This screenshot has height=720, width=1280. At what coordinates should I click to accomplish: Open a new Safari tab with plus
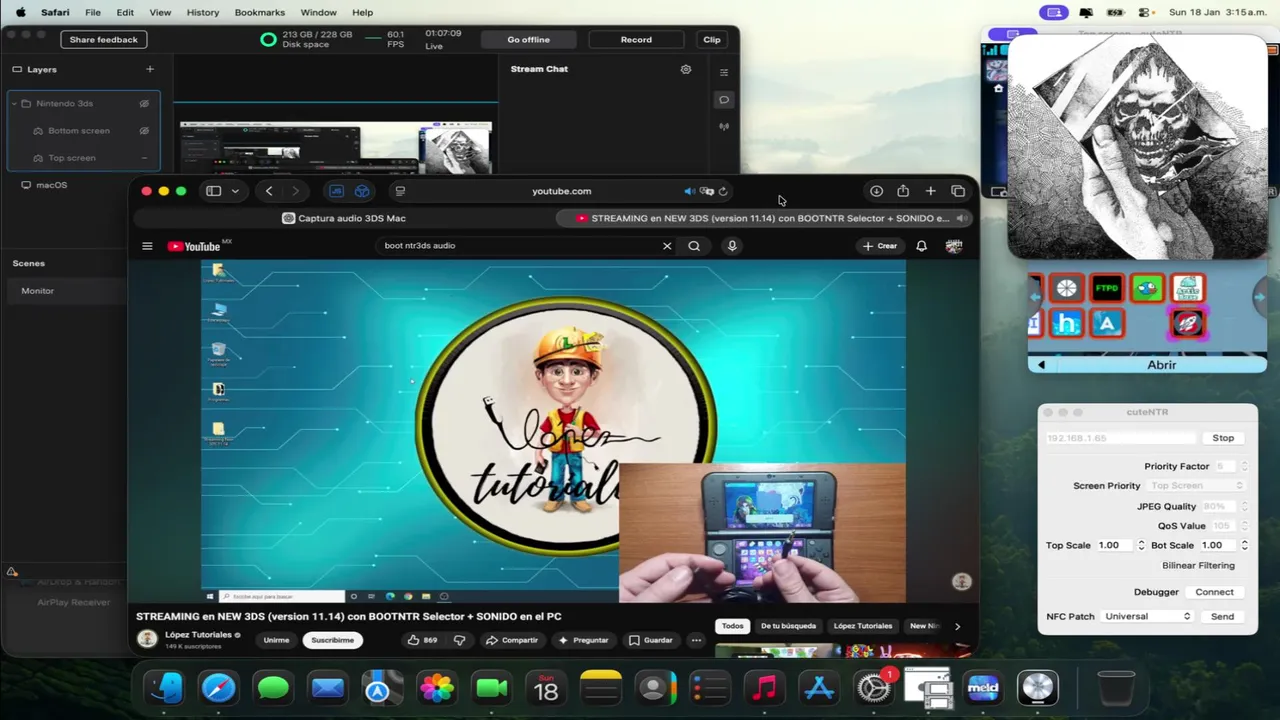click(931, 191)
